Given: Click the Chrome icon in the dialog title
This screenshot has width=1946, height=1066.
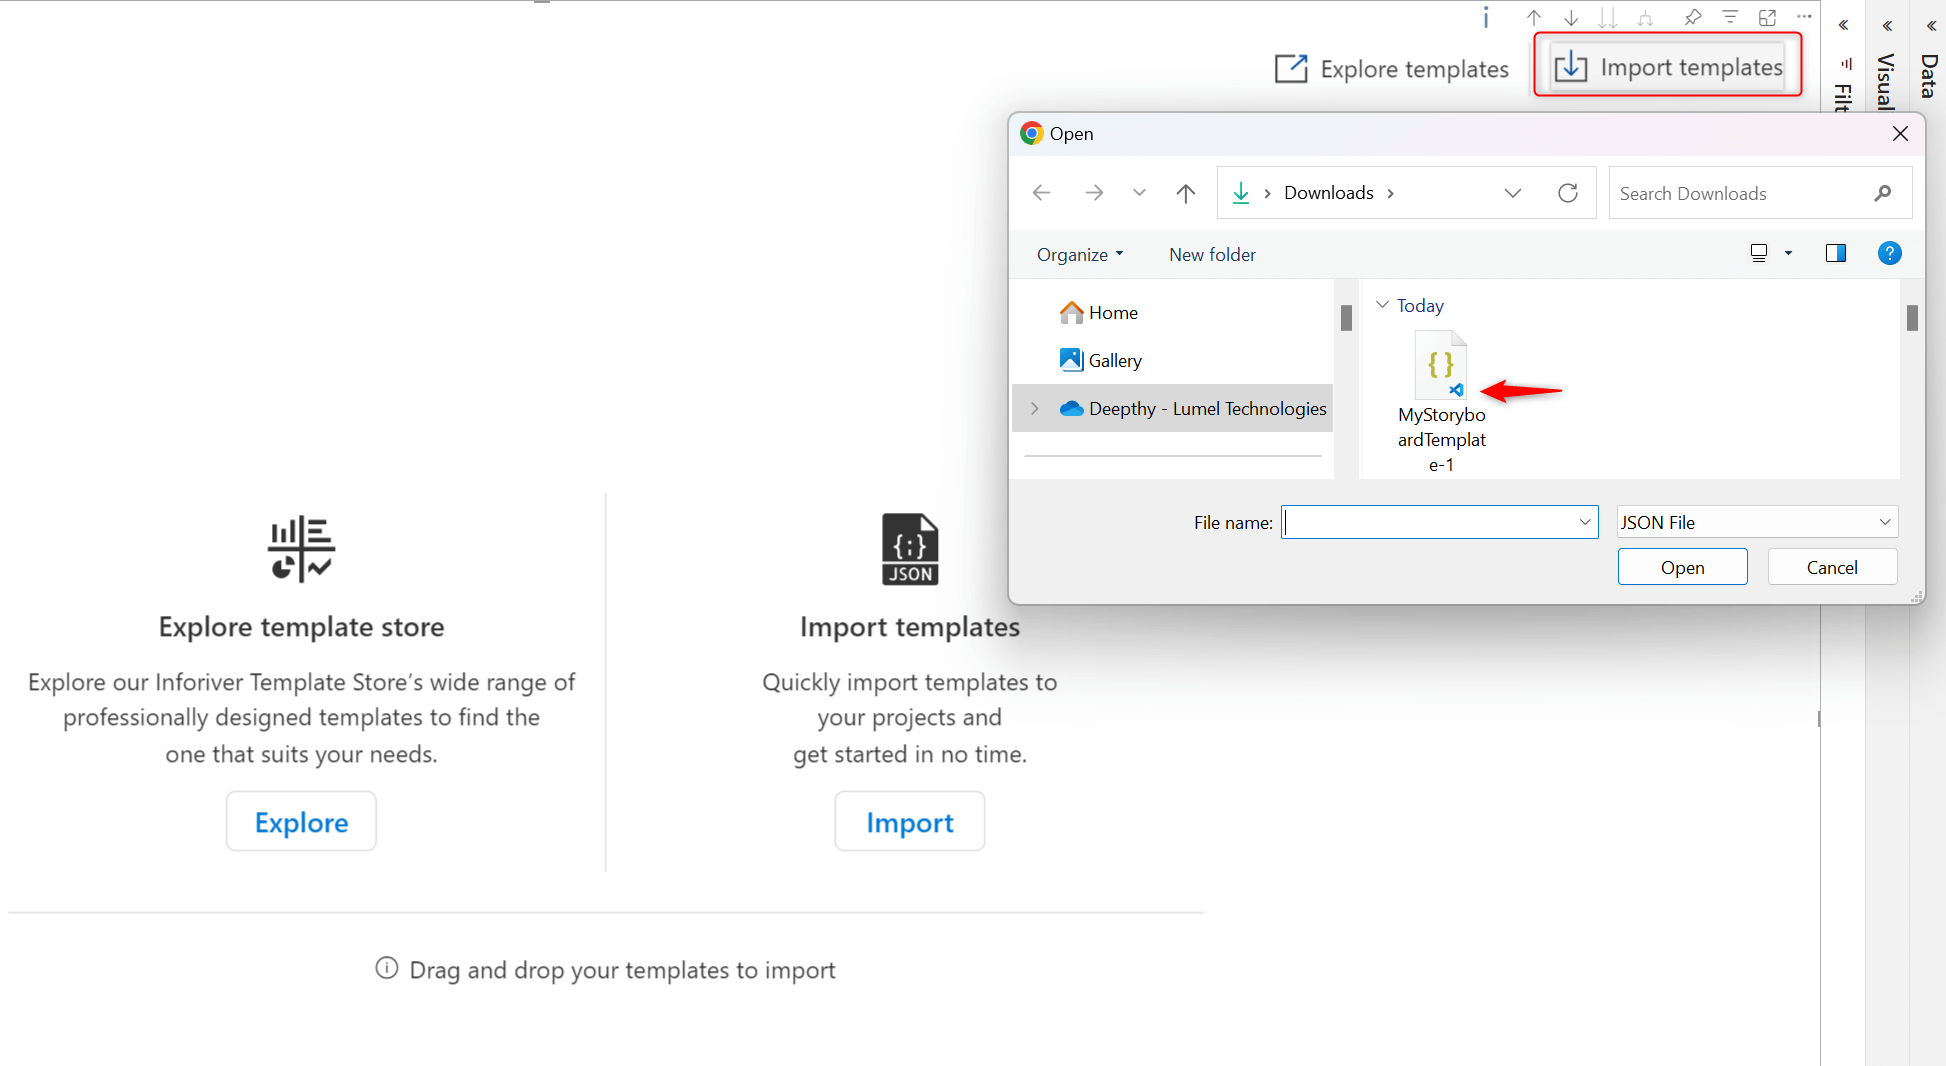Looking at the screenshot, I should tap(1031, 133).
